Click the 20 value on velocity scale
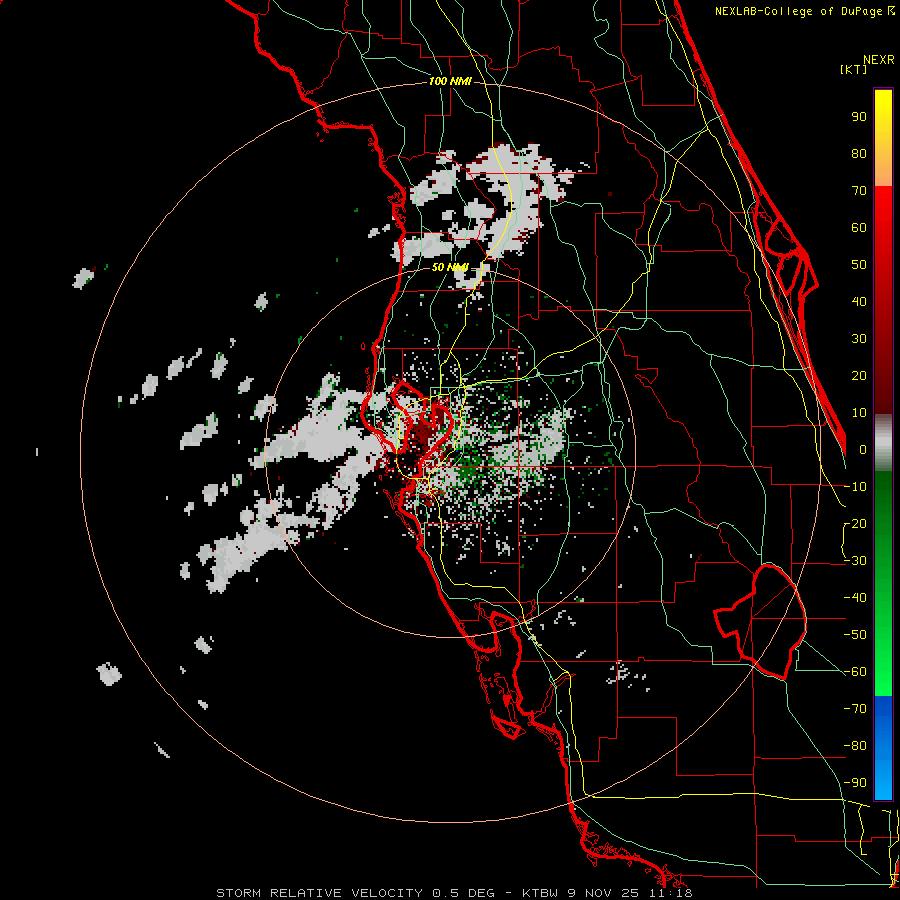The image size is (900, 900). coord(859,375)
